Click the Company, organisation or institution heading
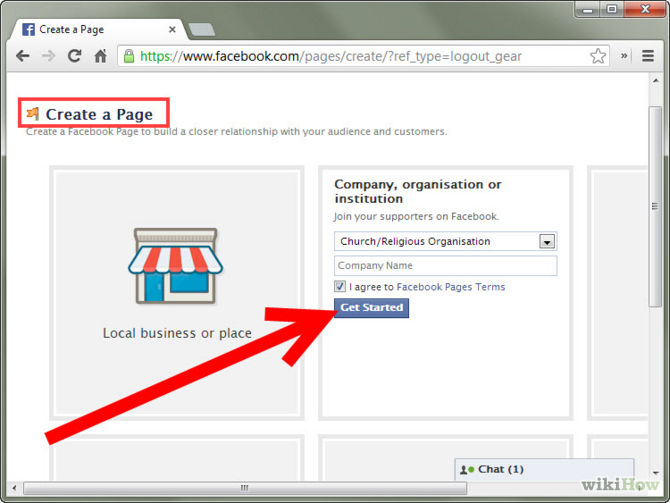Image resolution: width=670 pixels, height=503 pixels. pyautogui.click(x=418, y=191)
